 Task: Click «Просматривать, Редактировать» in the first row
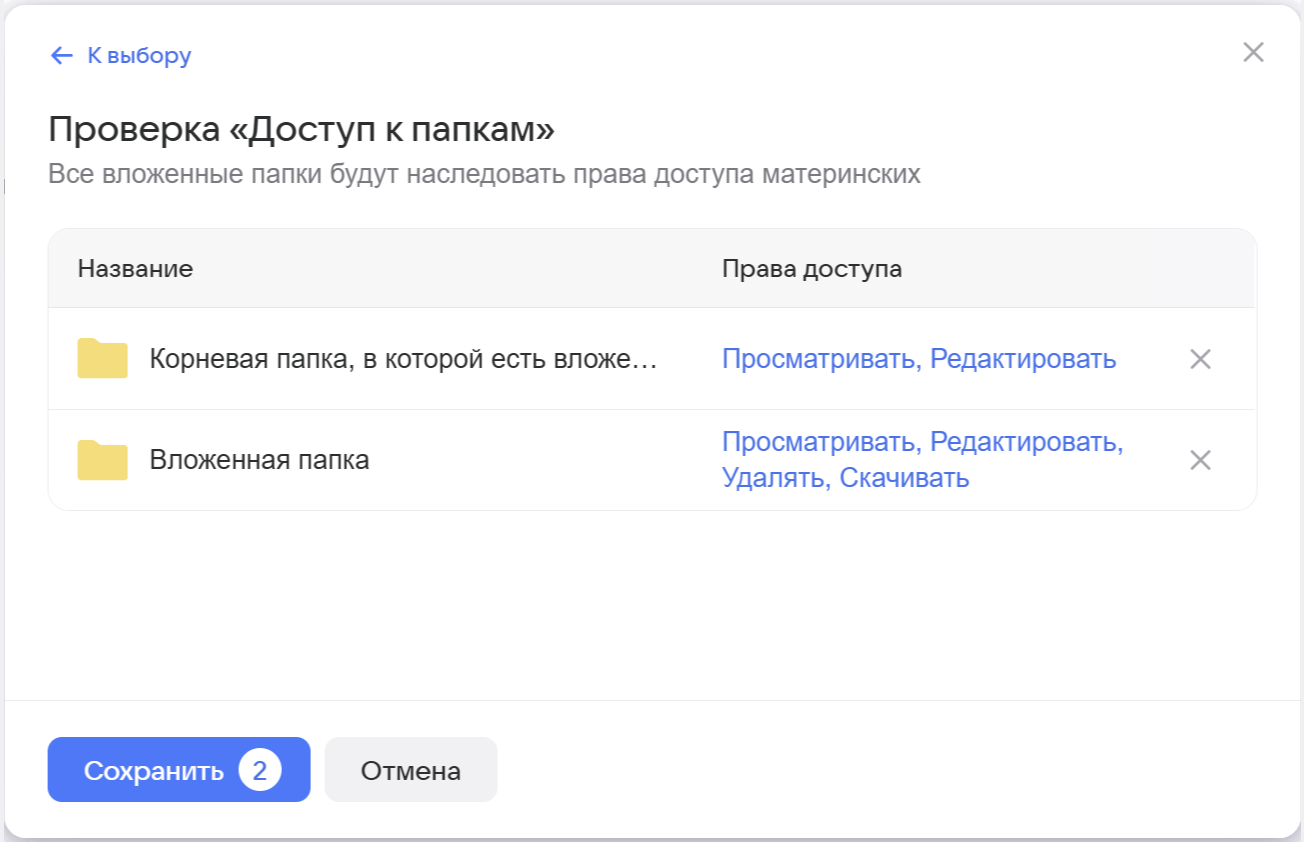coord(918,359)
